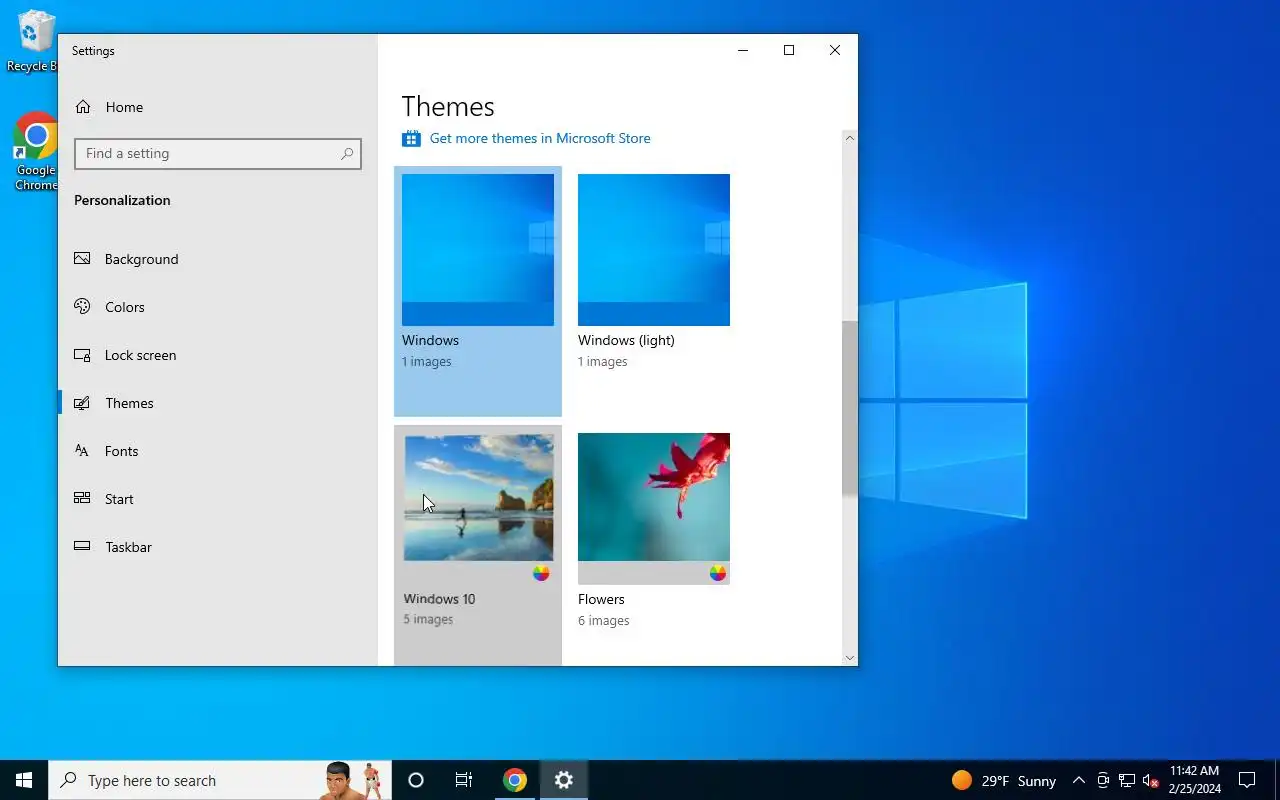The width and height of the screenshot is (1280, 800).
Task: Click the Cortana circle icon on taskbar
Action: pyautogui.click(x=416, y=780)
